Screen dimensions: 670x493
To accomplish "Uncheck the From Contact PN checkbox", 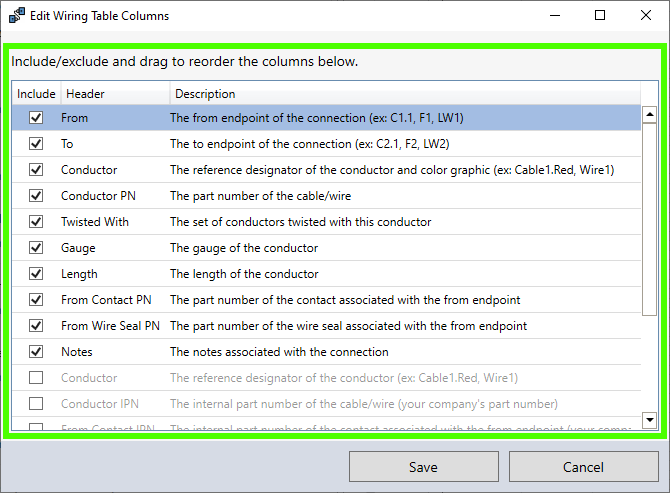I will pyautogui.click(x=36, y=299).
